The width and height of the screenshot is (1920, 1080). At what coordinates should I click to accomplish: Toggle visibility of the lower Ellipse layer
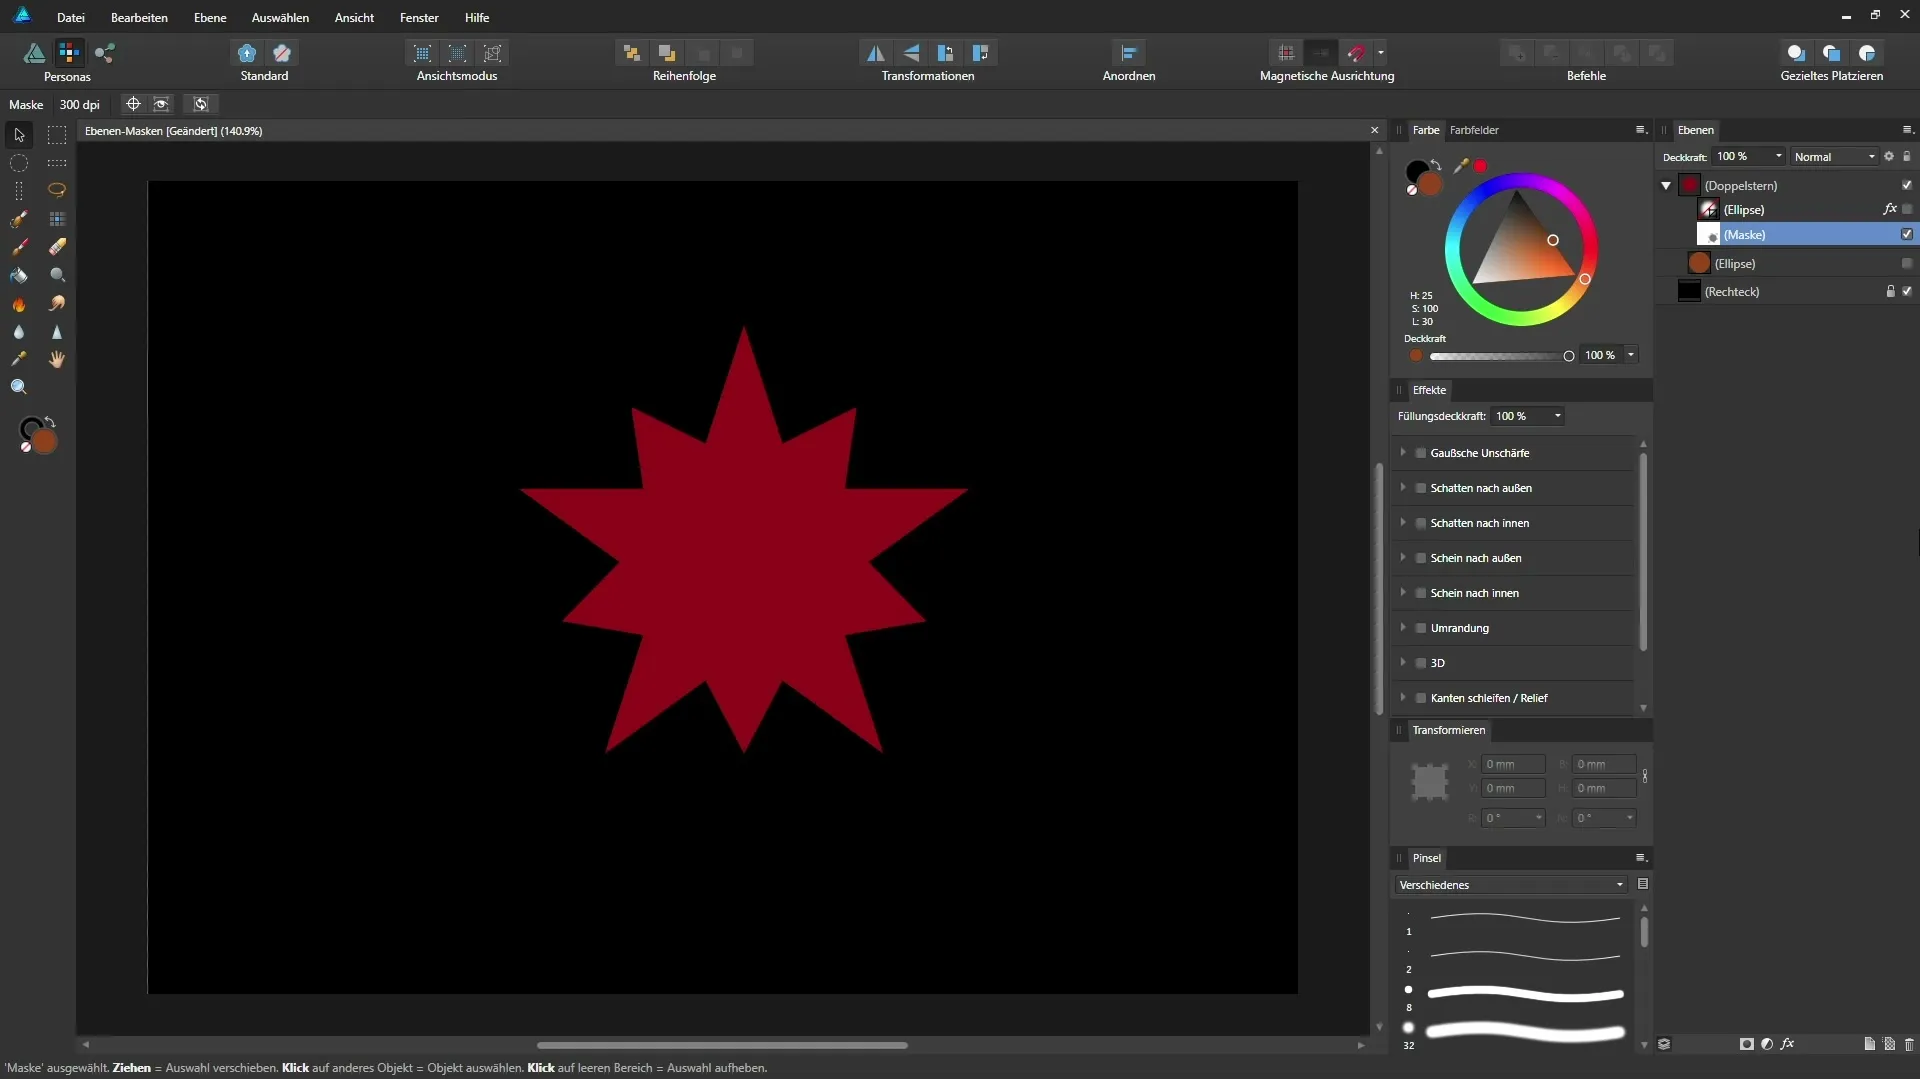pyautogui.click(x=1907, y=264)
